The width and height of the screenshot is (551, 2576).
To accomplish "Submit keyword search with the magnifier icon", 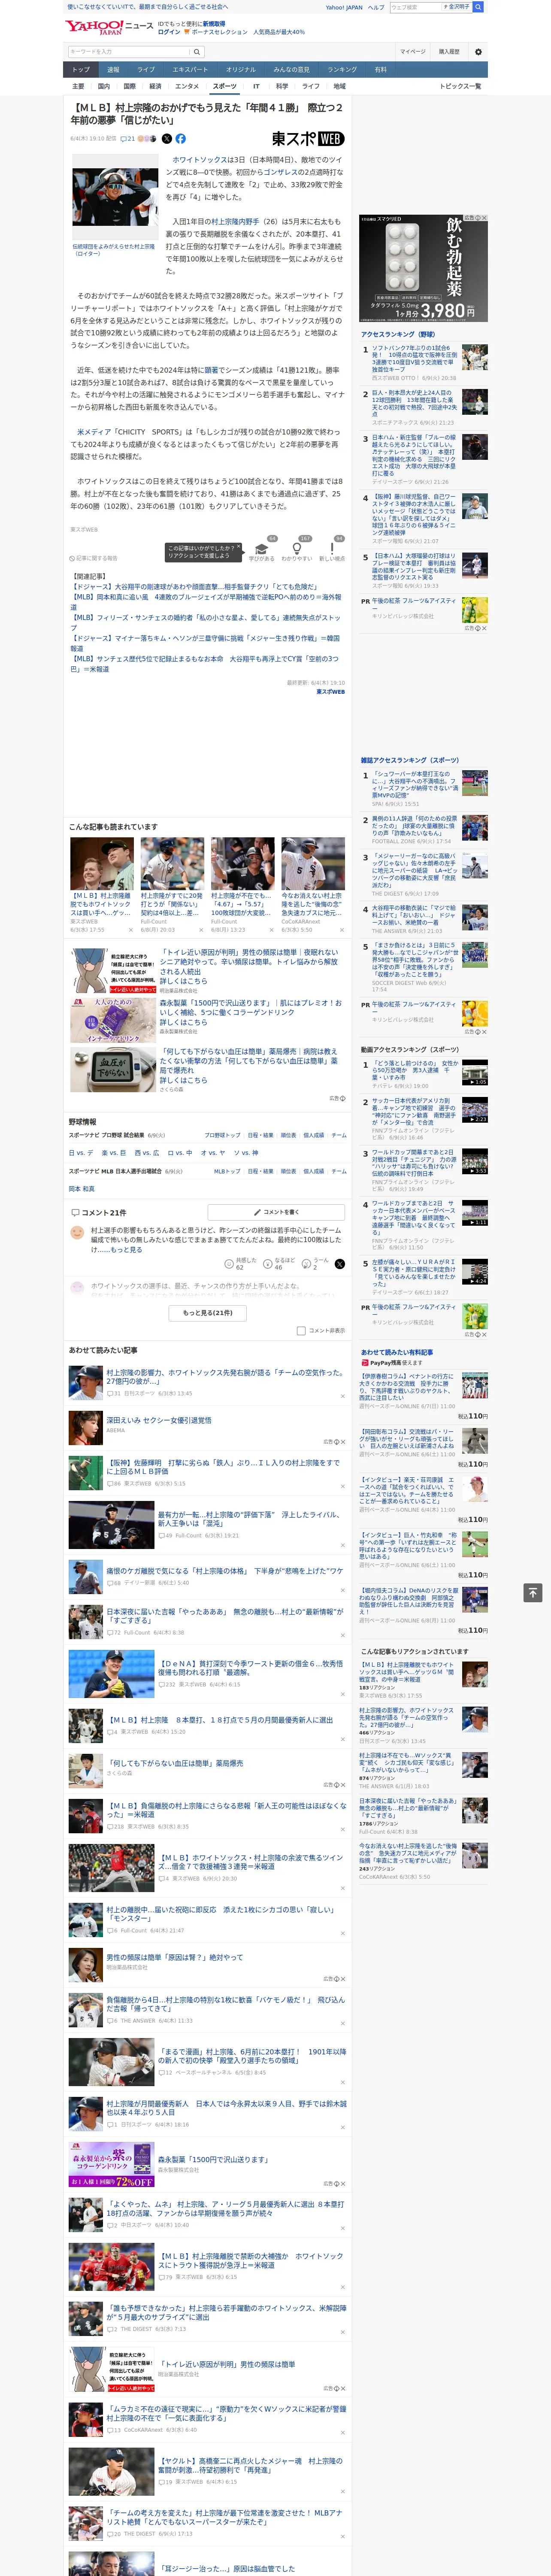I will coord(197,51).
